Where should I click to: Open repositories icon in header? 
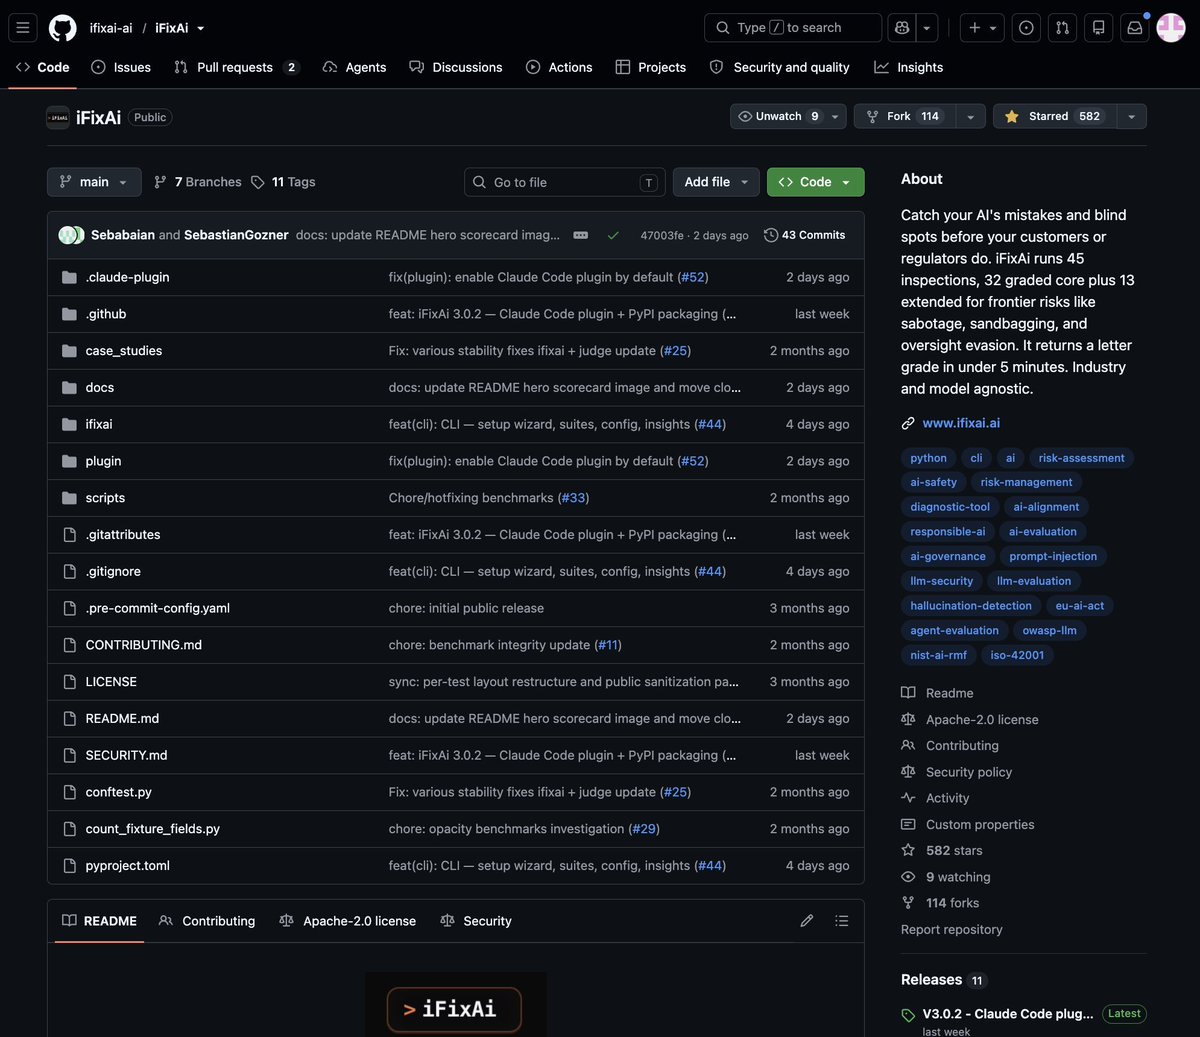[x=1098, y=28]
